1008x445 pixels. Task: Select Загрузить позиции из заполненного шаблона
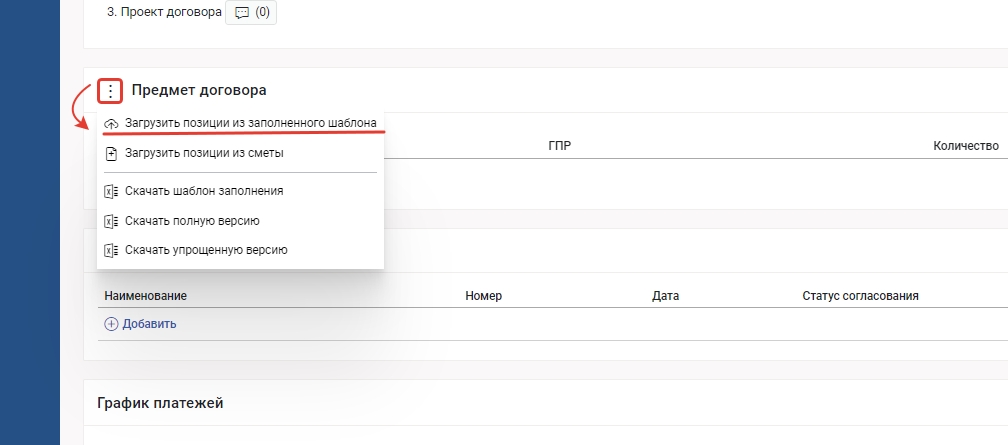(x=250, y=123)
